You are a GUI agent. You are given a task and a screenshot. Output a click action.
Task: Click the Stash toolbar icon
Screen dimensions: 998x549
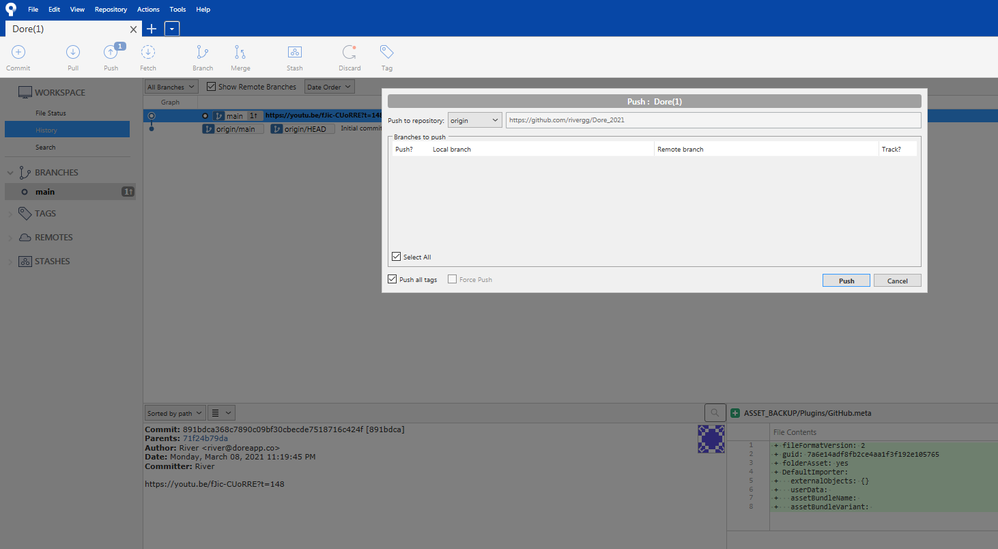(295, 52)
